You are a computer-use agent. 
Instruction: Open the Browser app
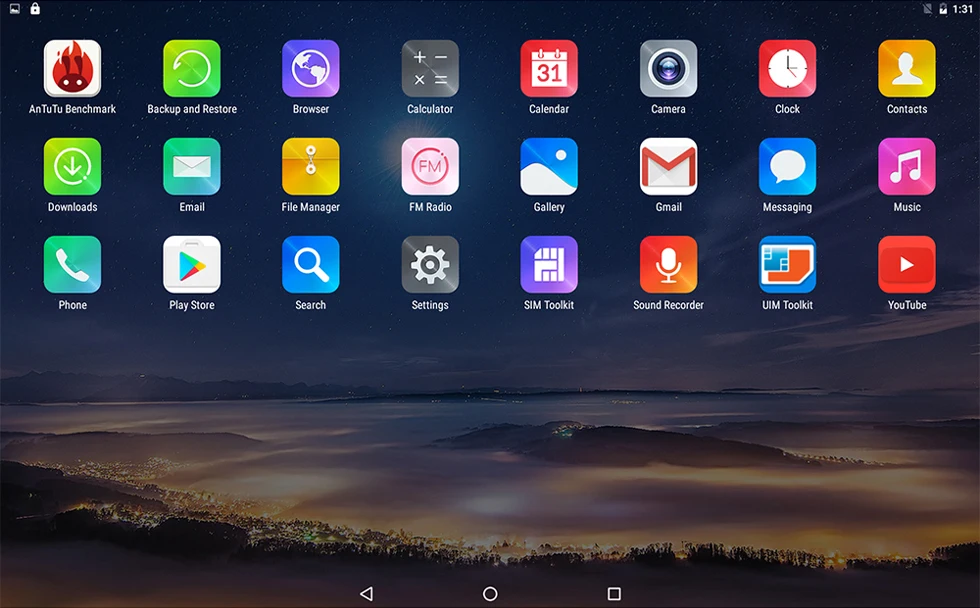[311, 69]
